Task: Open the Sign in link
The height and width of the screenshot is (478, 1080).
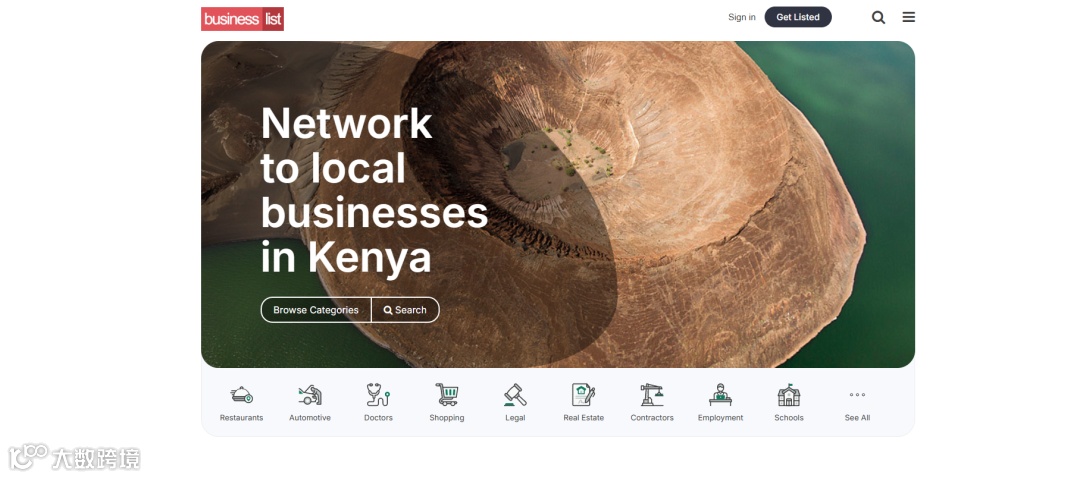Action: (x=742, y=17)
